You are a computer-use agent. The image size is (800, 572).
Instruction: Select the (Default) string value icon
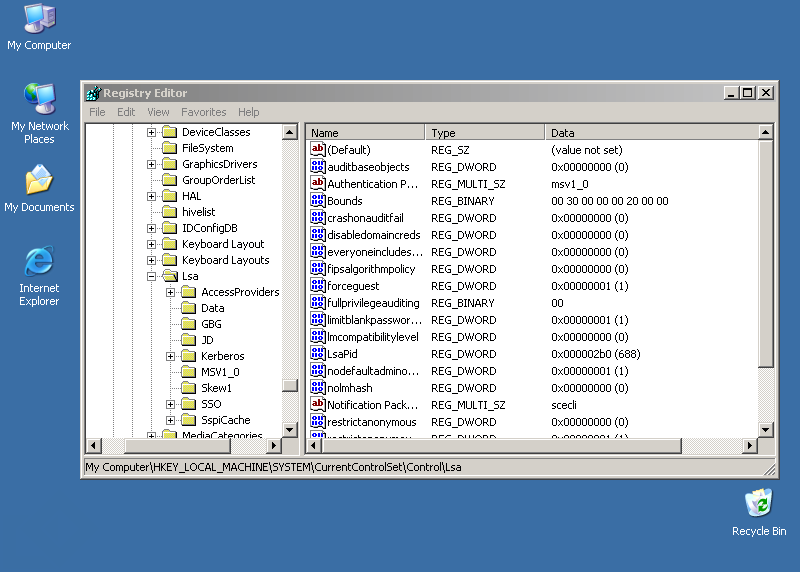(x=317, y=150)
